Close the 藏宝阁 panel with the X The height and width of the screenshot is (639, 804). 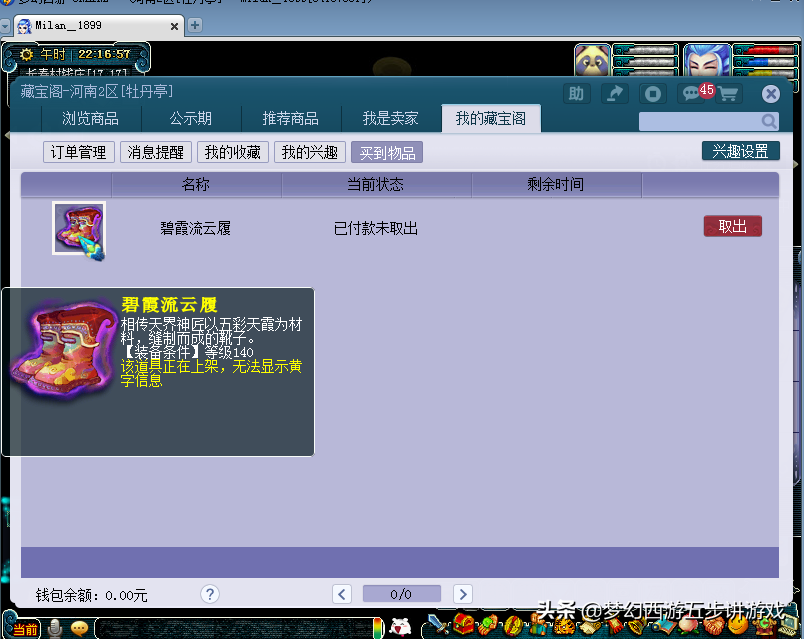tap(771, 94)
